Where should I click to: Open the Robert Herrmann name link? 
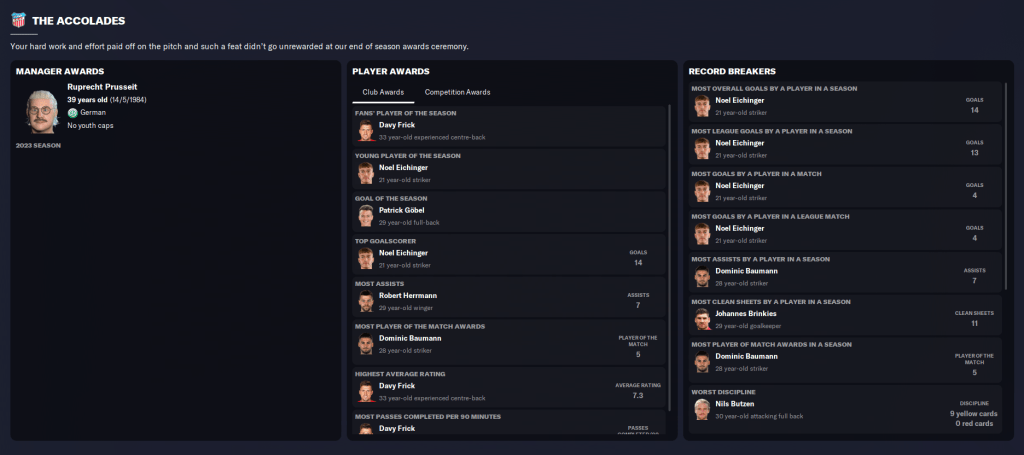pos(409,296)
